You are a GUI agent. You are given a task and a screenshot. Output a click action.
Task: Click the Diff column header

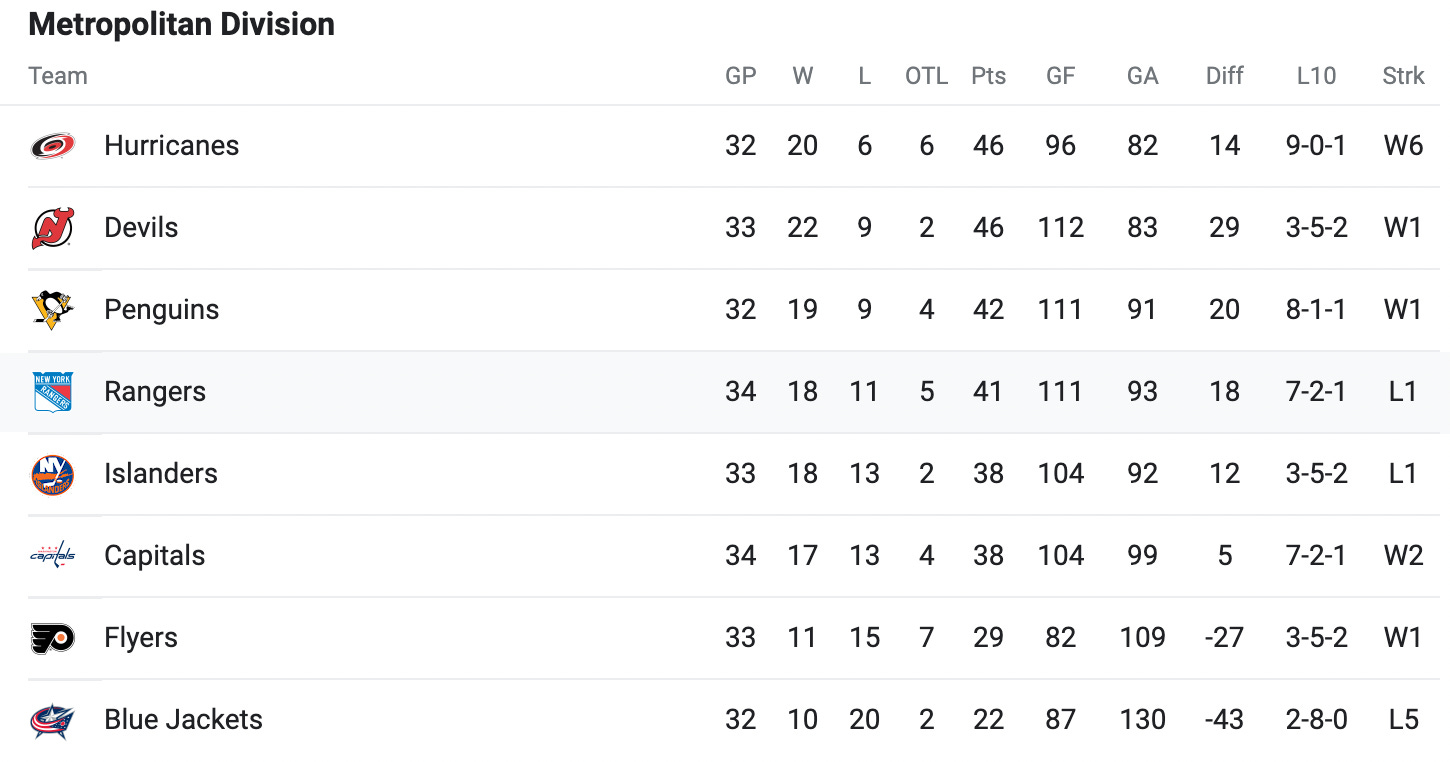click(1224, 76)
